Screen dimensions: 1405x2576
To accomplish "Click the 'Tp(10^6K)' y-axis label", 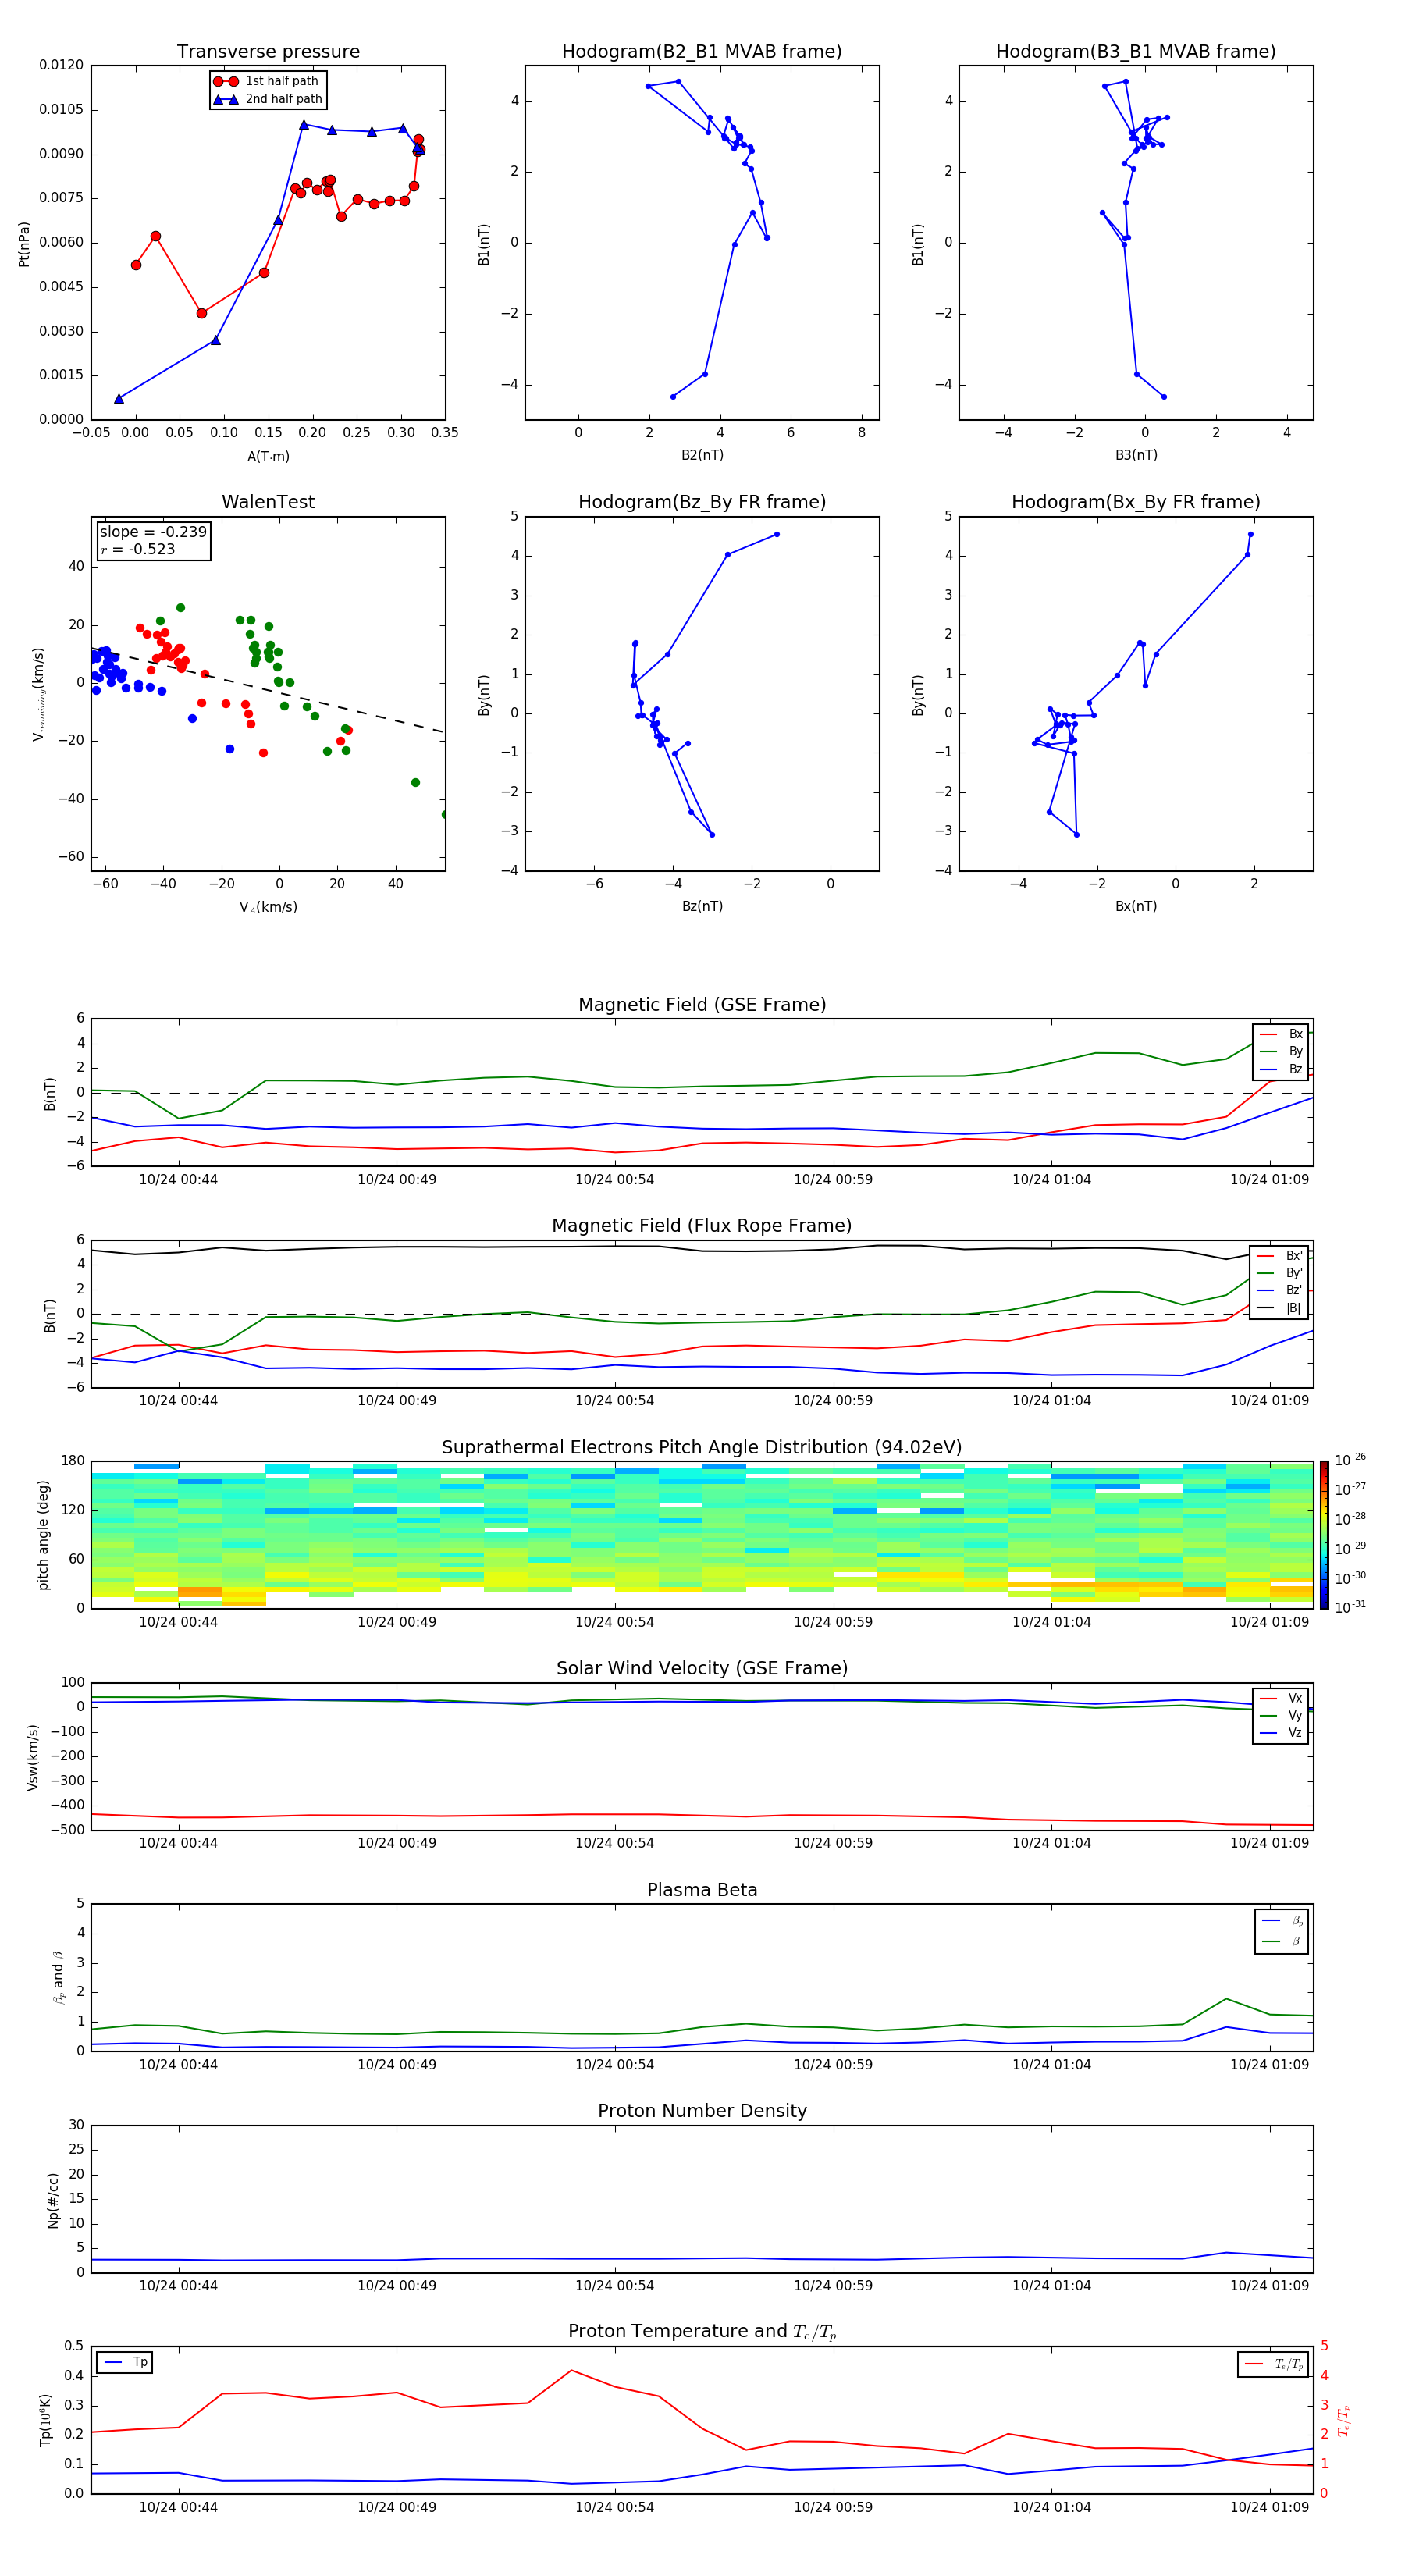I will coord(45,2420).
